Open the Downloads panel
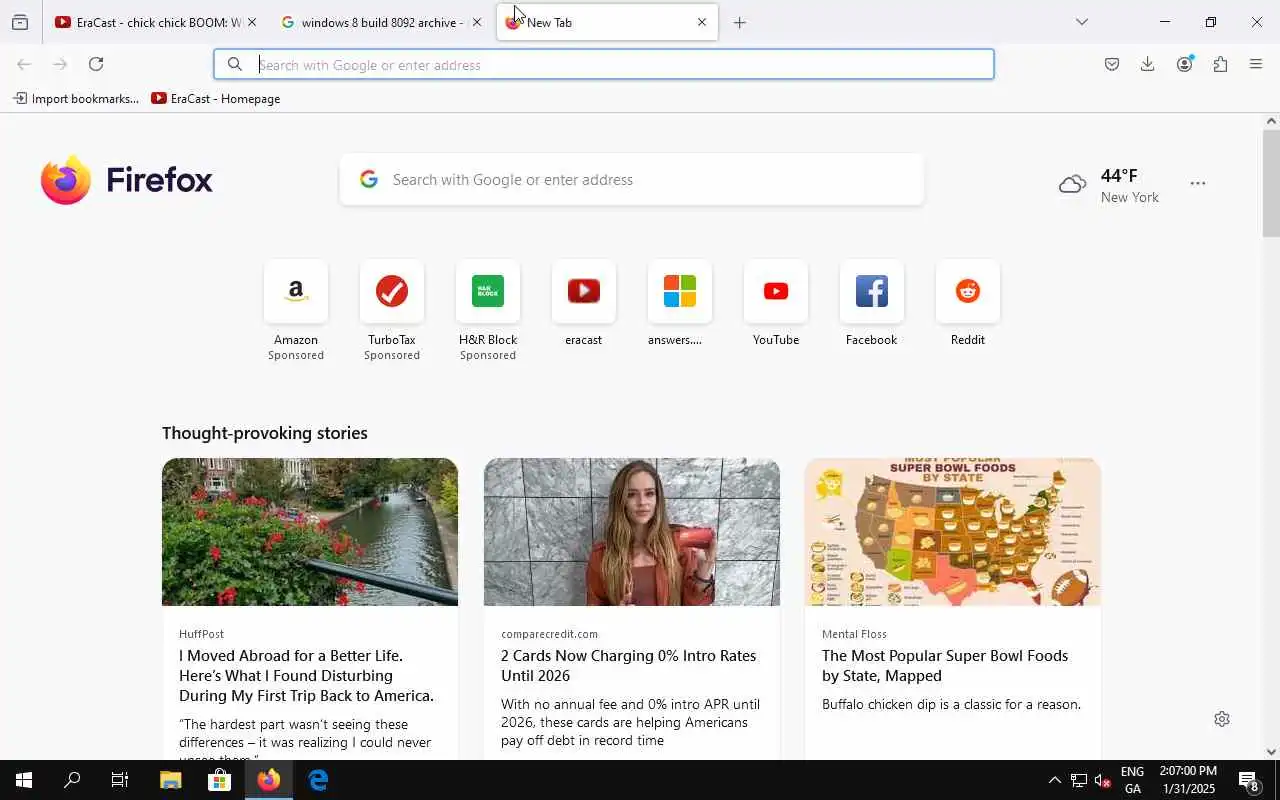Image resolution: width=1280 pixels, height=800 pixels. [x=1148, y=64]
